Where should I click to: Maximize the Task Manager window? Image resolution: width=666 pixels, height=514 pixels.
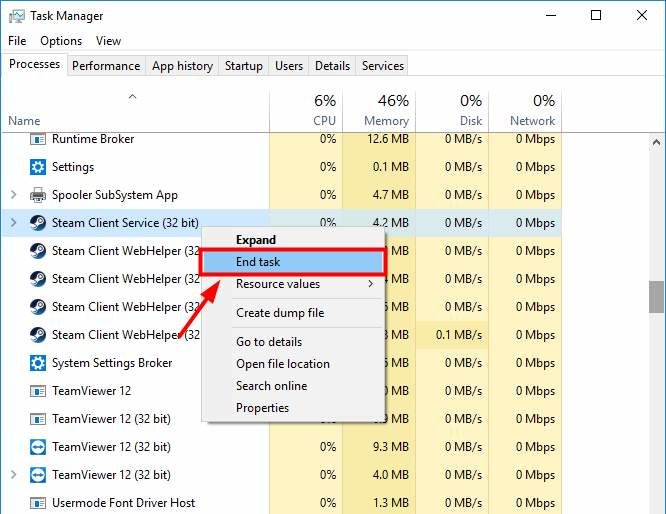coord(596,16)
